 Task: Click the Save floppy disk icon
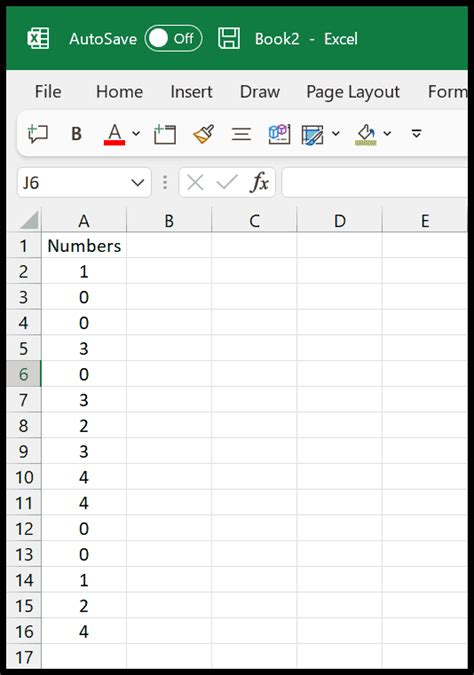[229, 39]
